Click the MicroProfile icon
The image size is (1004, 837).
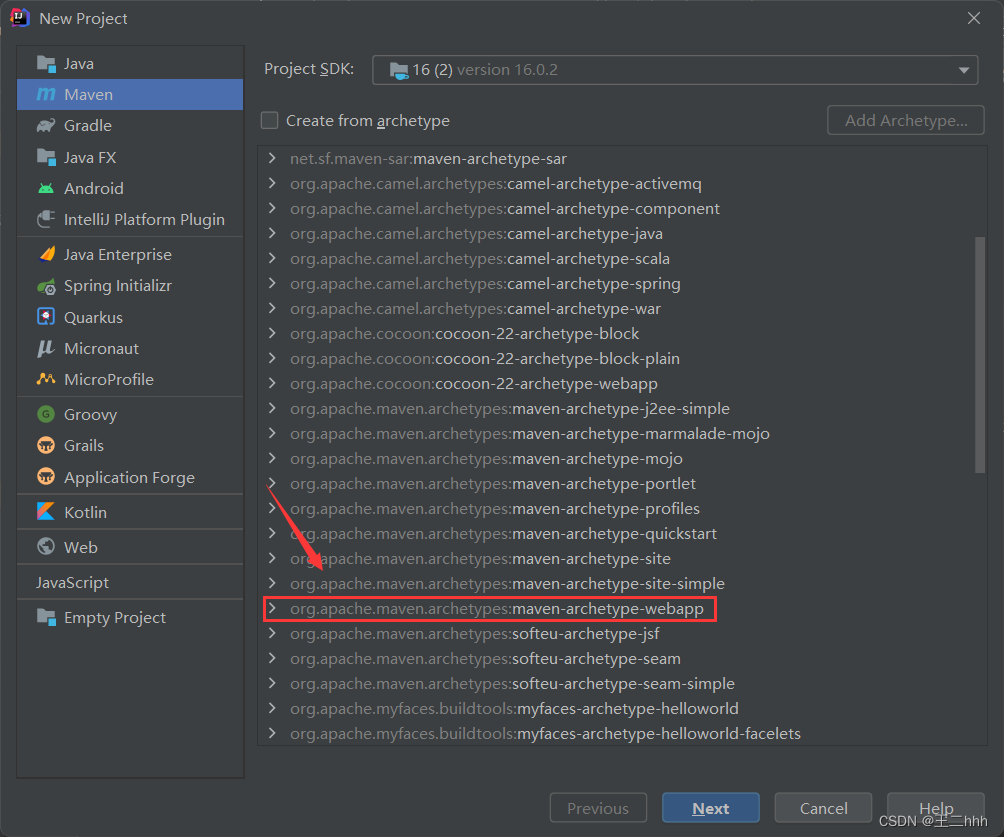[46, 379]
